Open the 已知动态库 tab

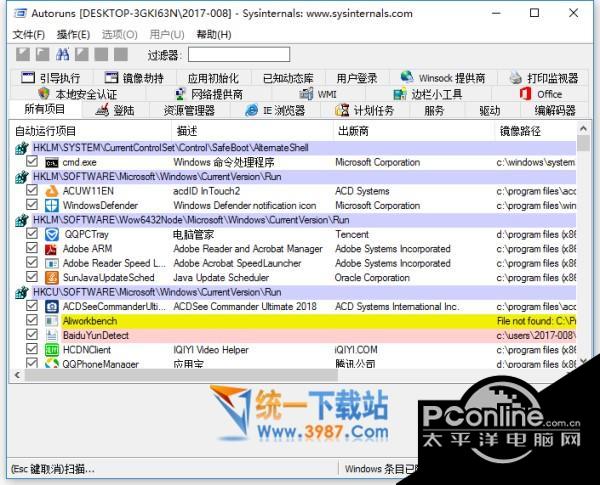288,78
